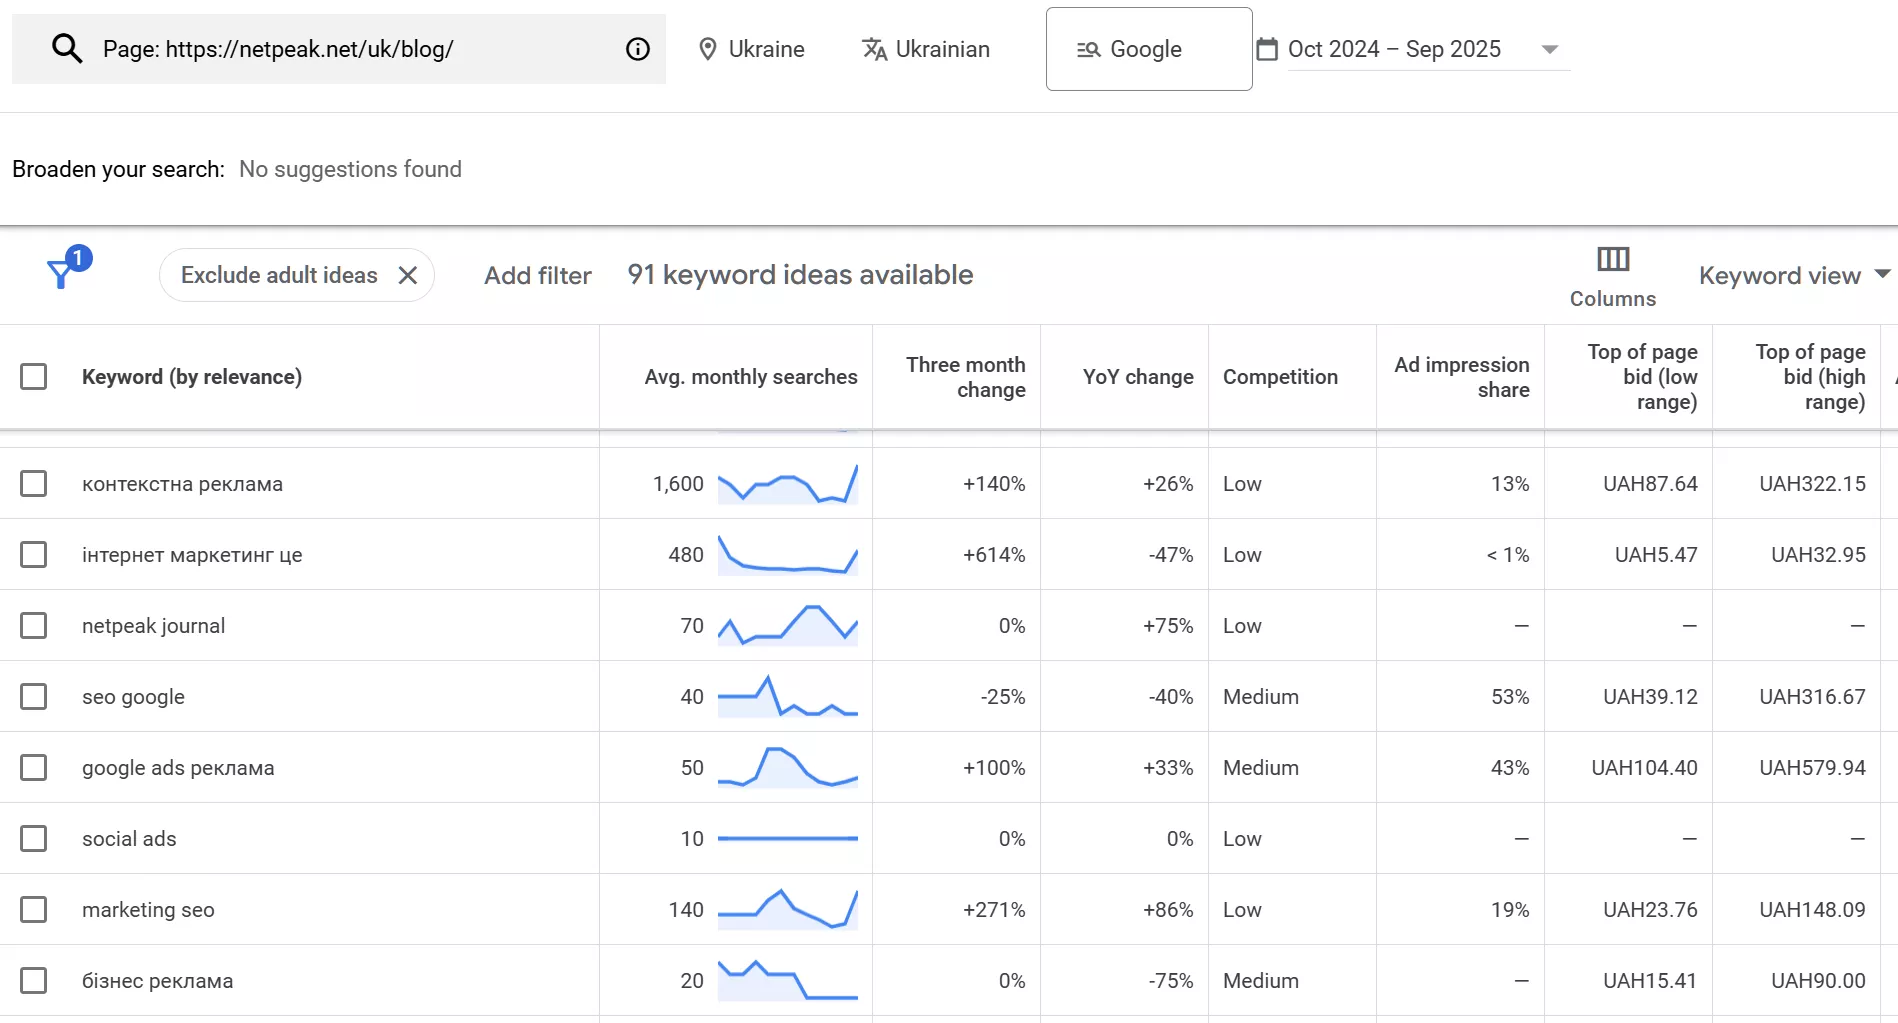This screenshot has height=1023, width=1898.
Task: Click the контекстна реклама trend sparkline
Action: (x=787, y=484)
